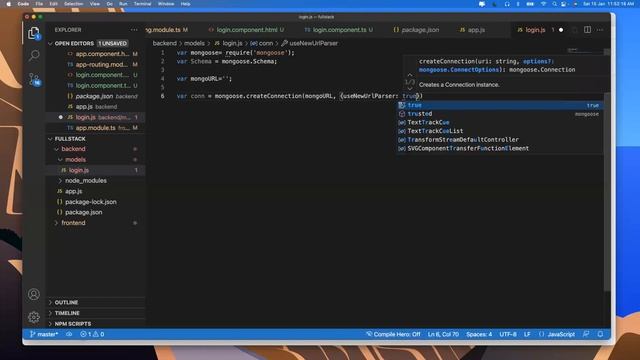Click the notifications bell icon
Screen dimensions: 640x360
click(x=600, y=334)
